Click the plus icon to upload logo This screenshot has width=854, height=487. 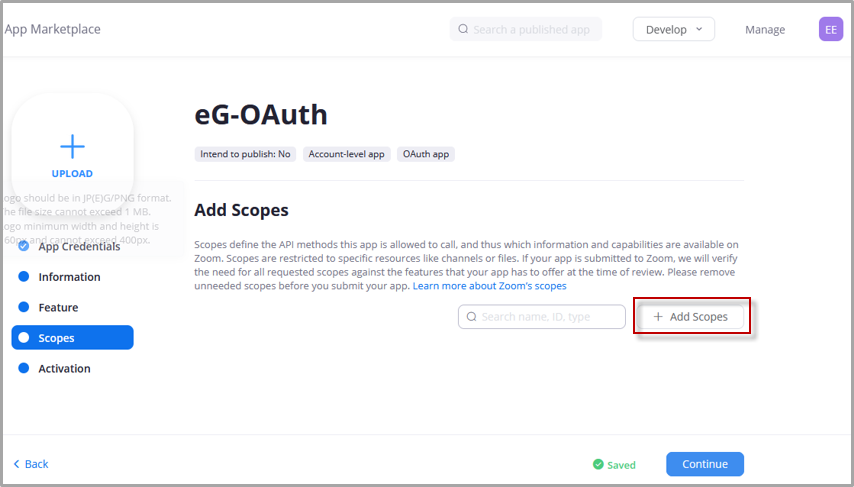pos(72,147)
